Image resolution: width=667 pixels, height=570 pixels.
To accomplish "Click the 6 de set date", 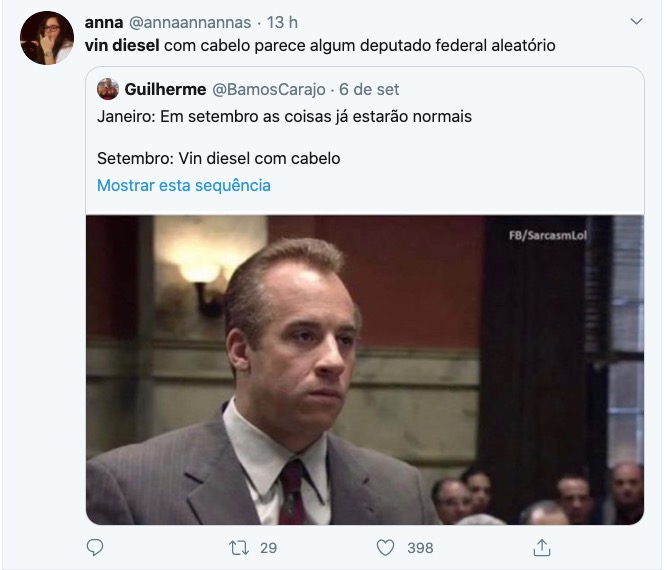I will [x=369, y=89].
